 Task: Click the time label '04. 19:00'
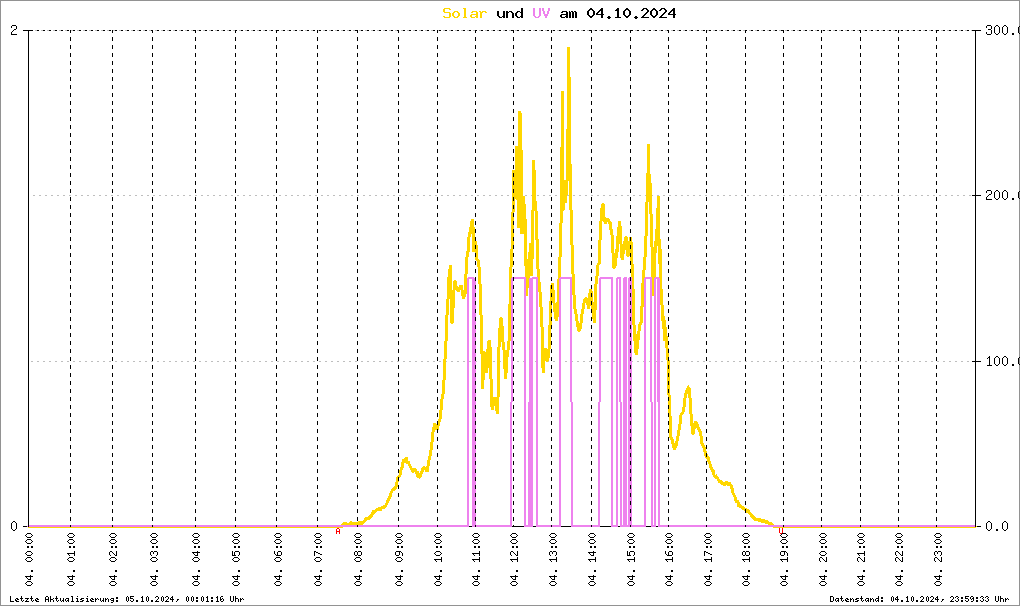tap(784, 560)
